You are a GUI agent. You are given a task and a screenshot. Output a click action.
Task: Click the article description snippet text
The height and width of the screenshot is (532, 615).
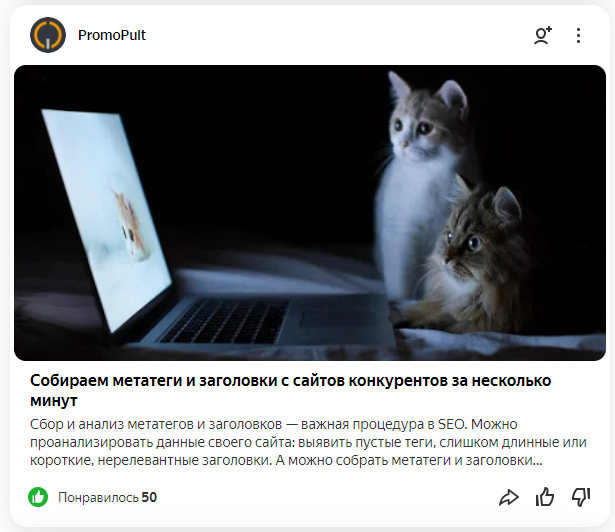(308, 442)
